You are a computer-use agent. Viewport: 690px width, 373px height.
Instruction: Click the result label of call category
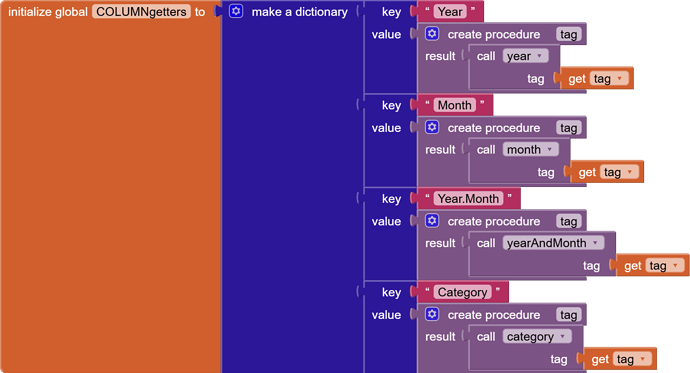(x=440, y=337)
